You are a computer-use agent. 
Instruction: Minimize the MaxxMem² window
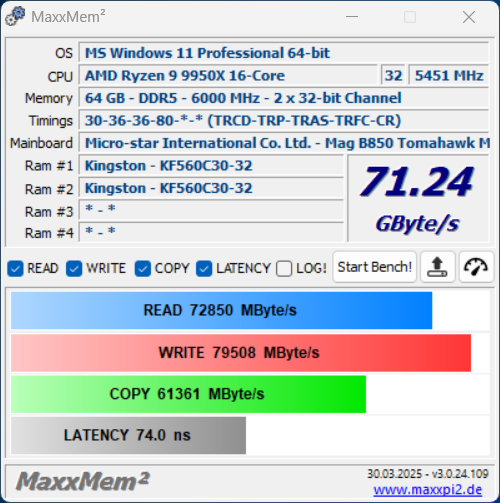pos(352,16)
